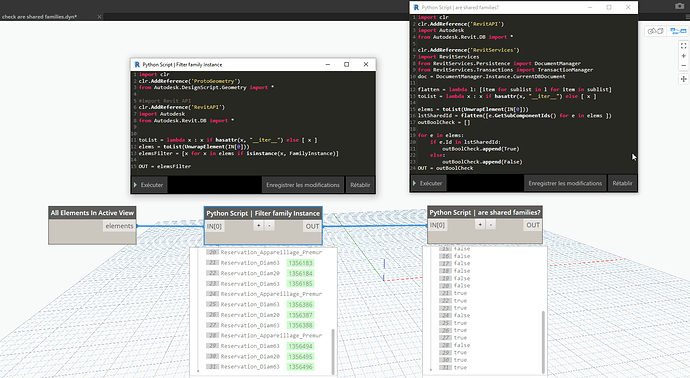Click element ID 1356496 in preview list
Screen dimensions: 690x378
(x=301, y=367)
